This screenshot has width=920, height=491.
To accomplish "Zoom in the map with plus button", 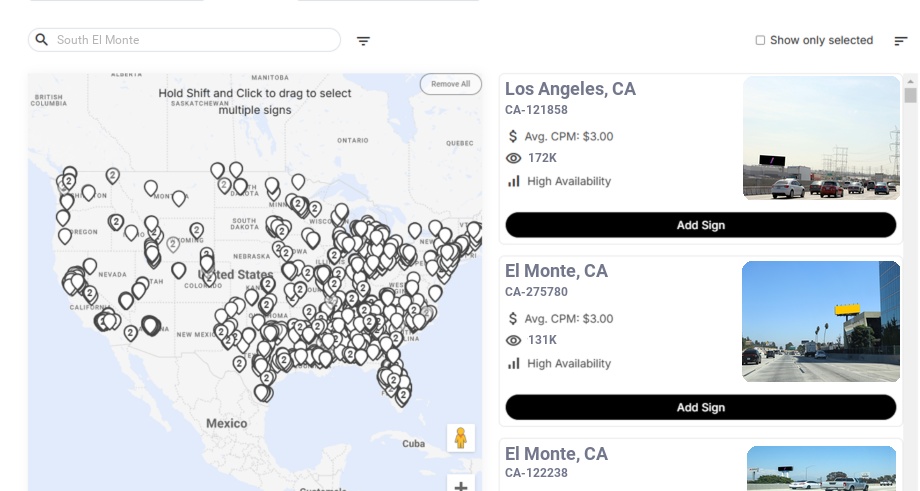I will click(460, 487).
